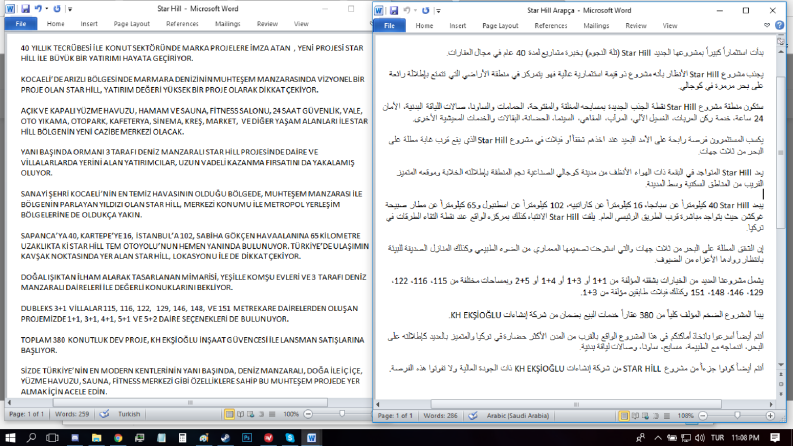Switch Arapça window to Draft view
The width and height of the screenshot is (793, 446).
click(x=667, y=416)
